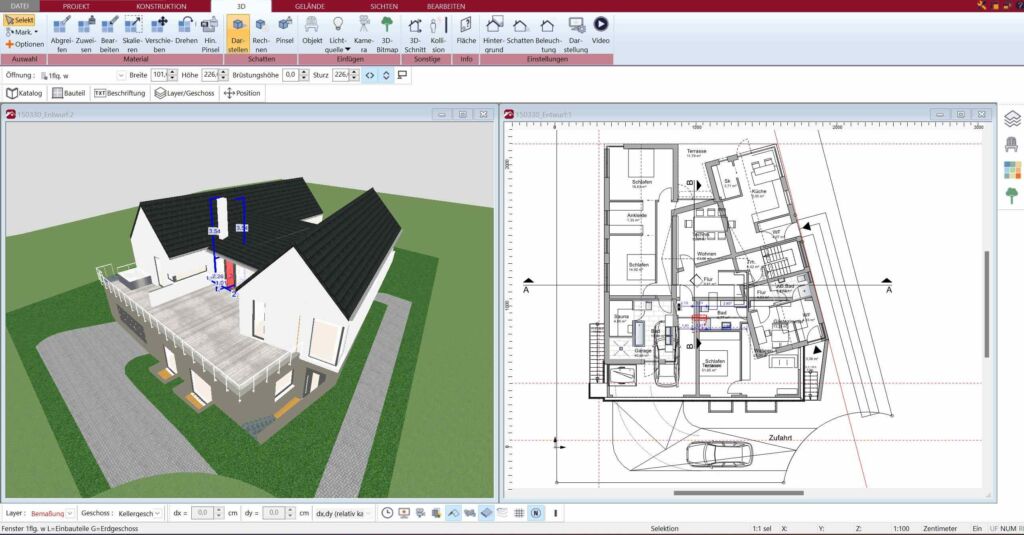Start the Video tool
The image size is (1024, 535).
point(600,31)
